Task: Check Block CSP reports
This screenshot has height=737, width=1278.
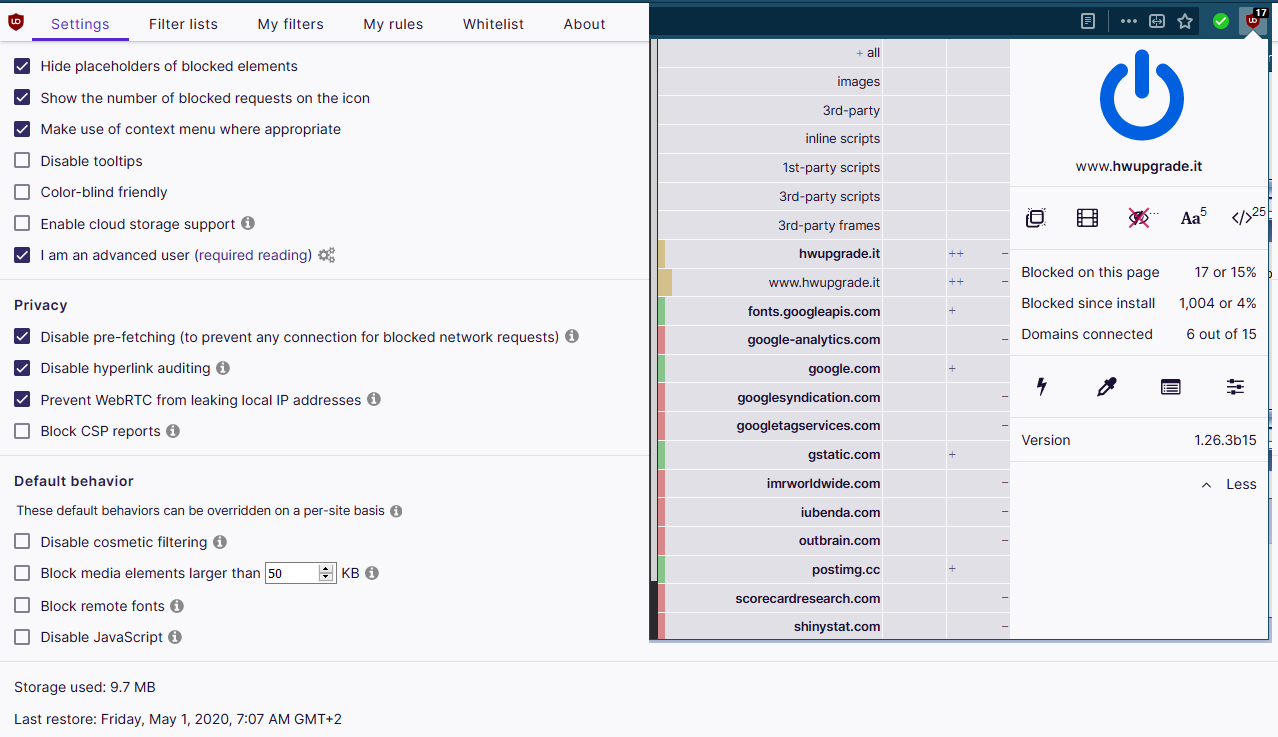Action: [x=22, y=431]
